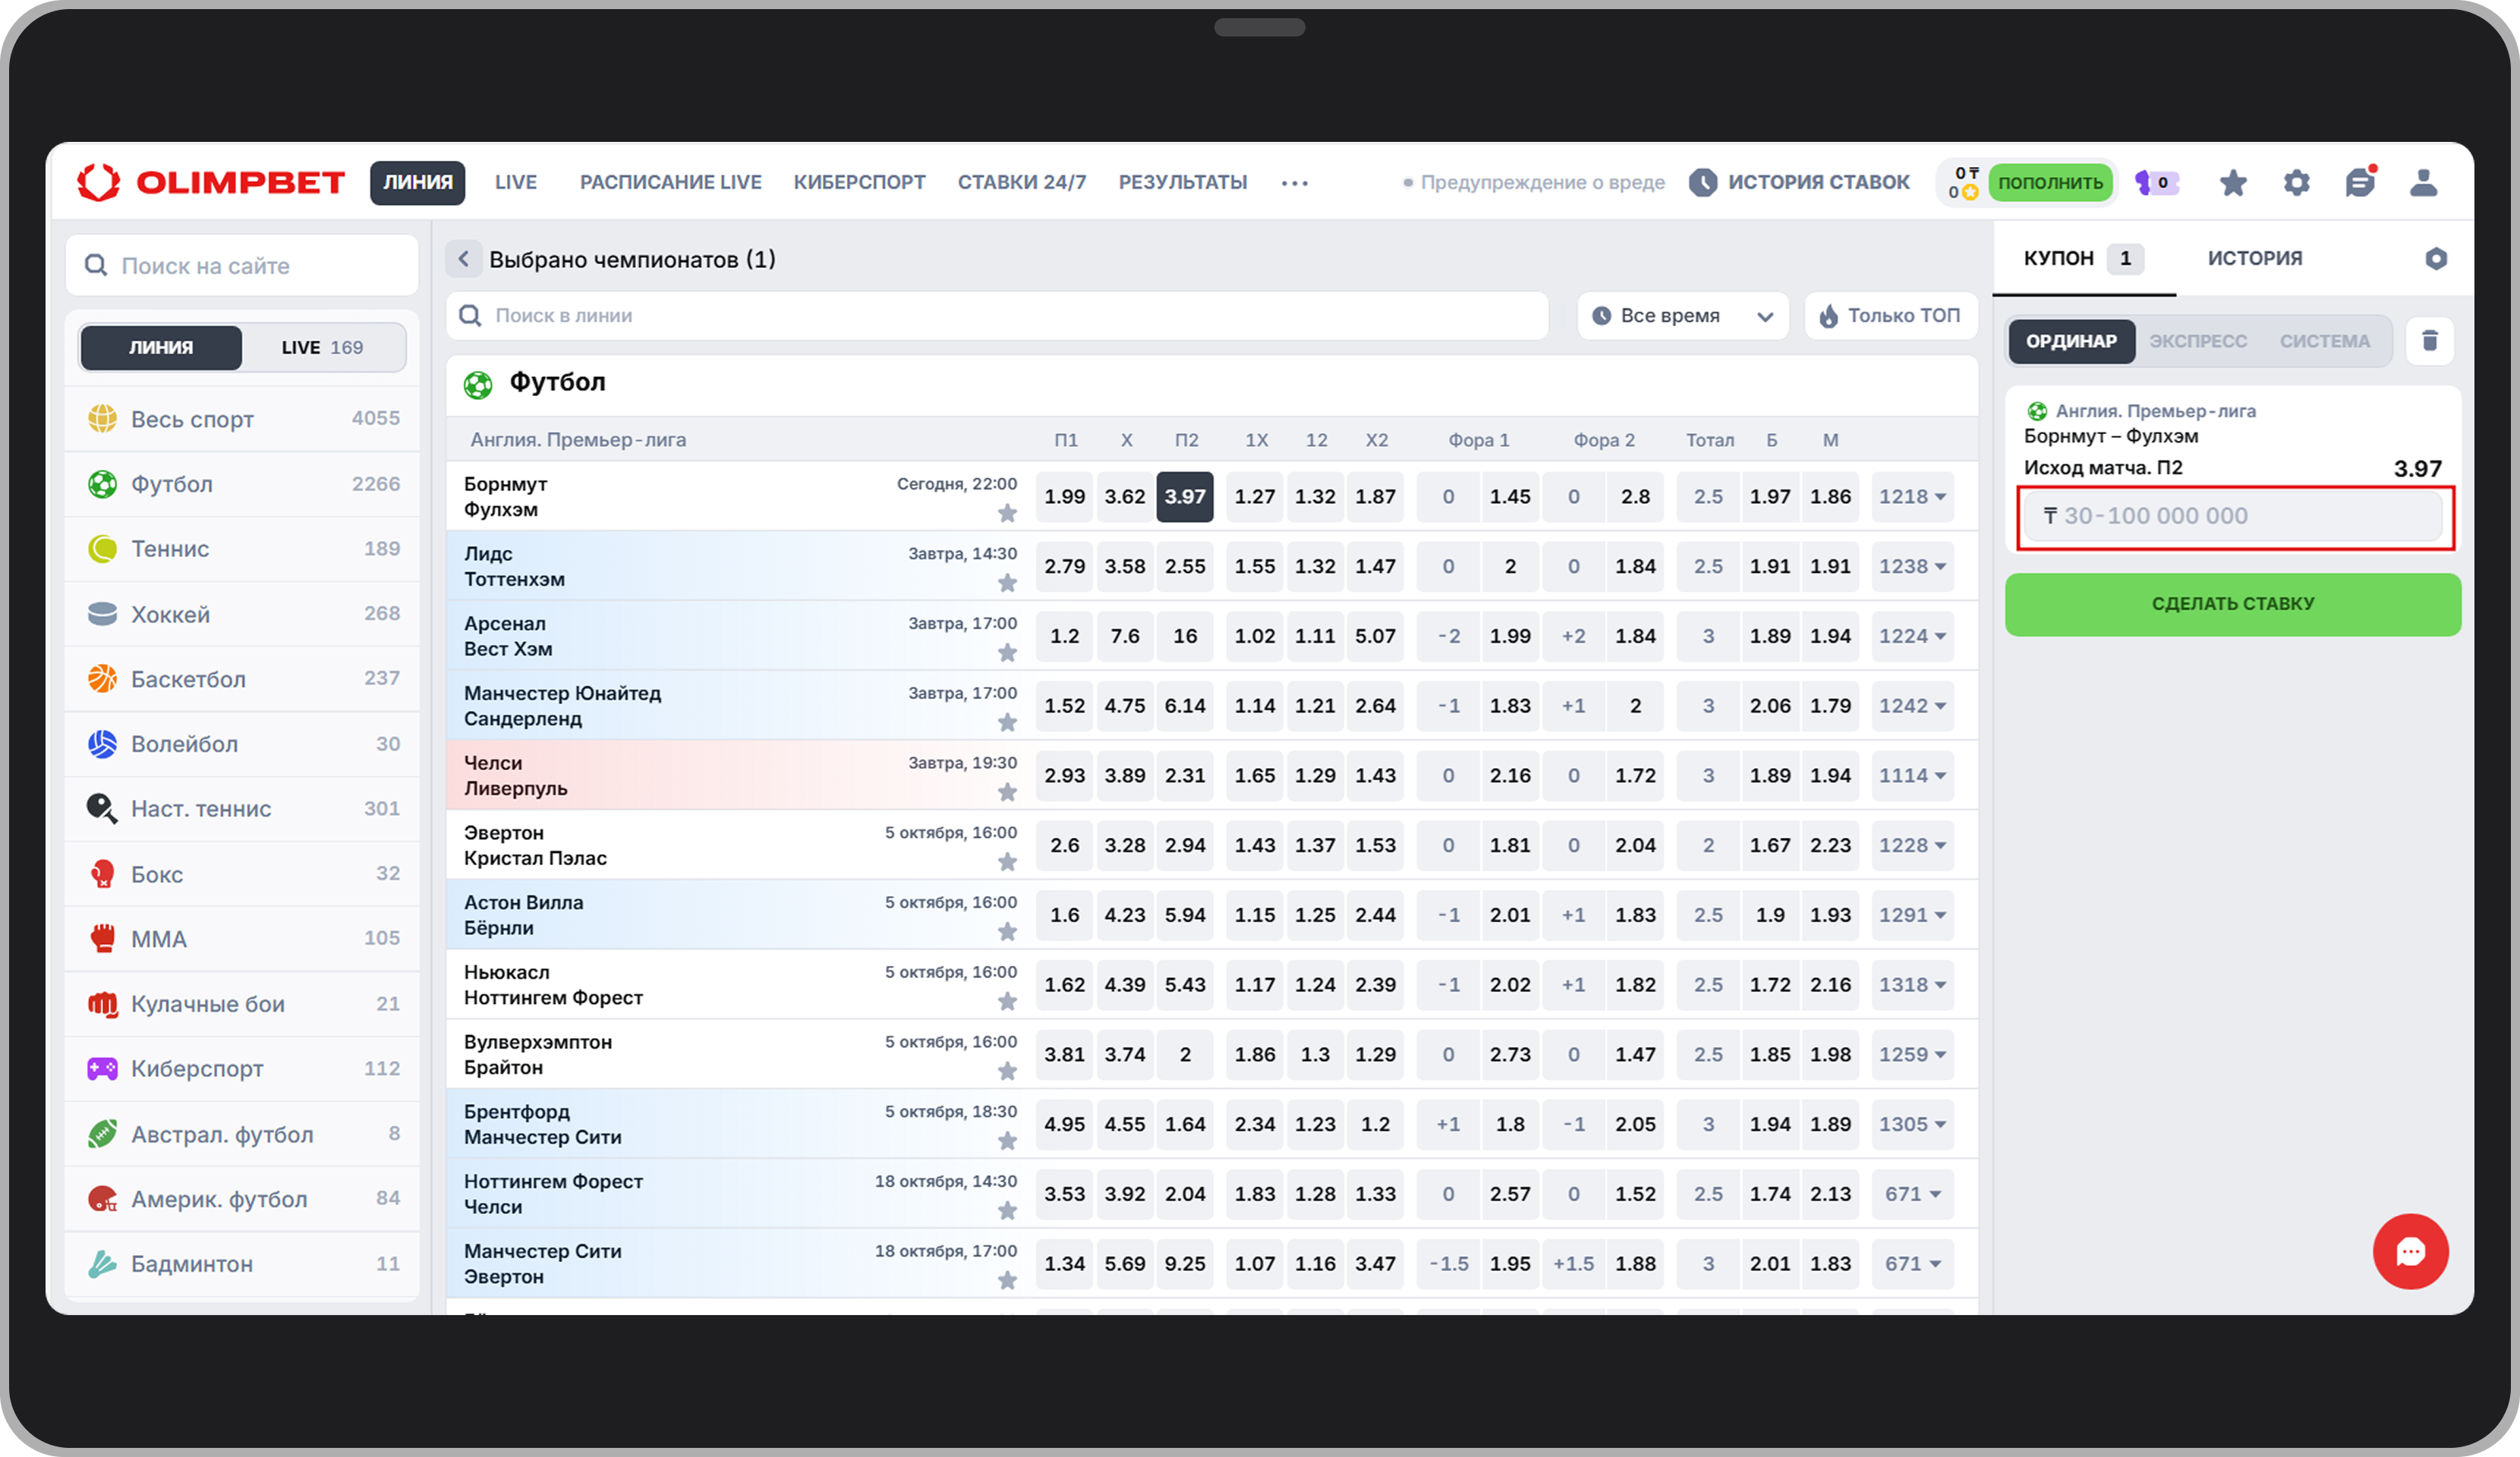Open messages icon with red notification dot

tap(2359, 183)
